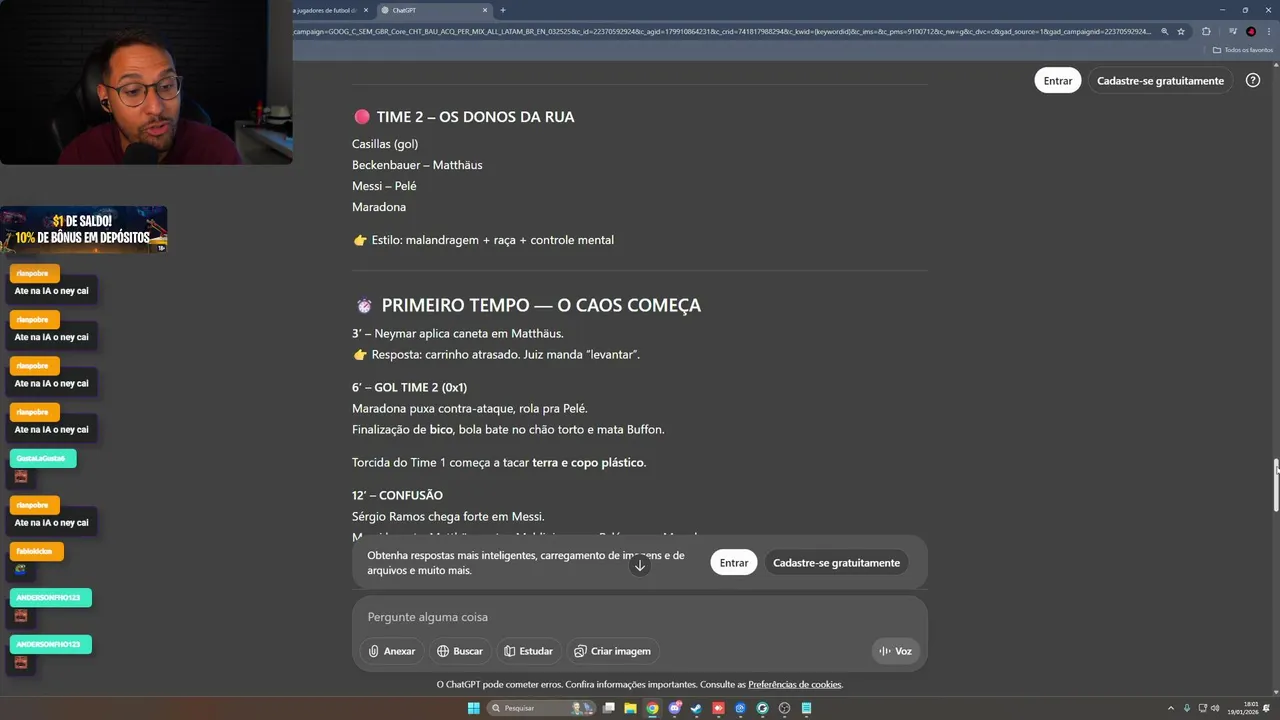Click Cadastre-se gratuitamente in the header
Viewport: 1280px width, 720px height.
[x=1160, y=81]
